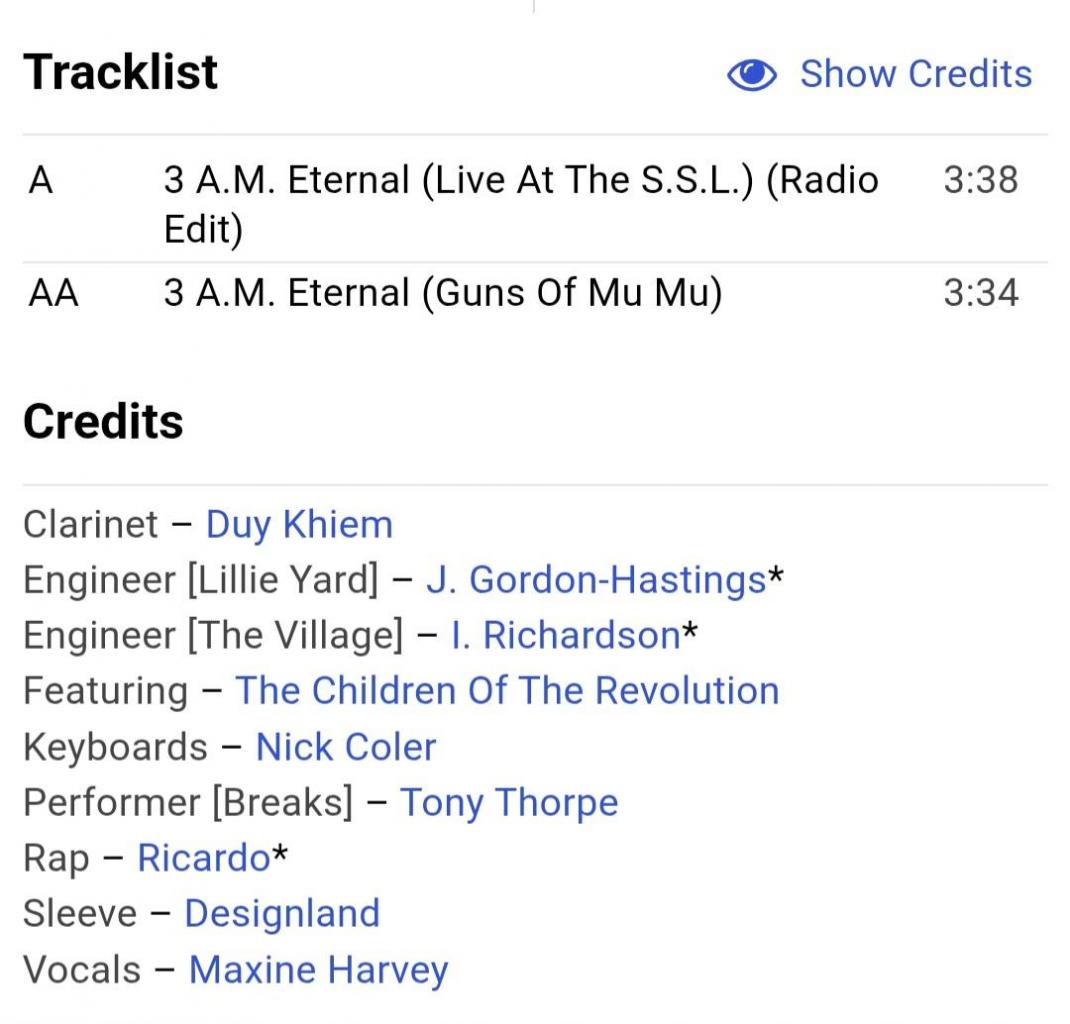Click the AA track position label
The image size is (1070, 1024).
click(54, 293)
